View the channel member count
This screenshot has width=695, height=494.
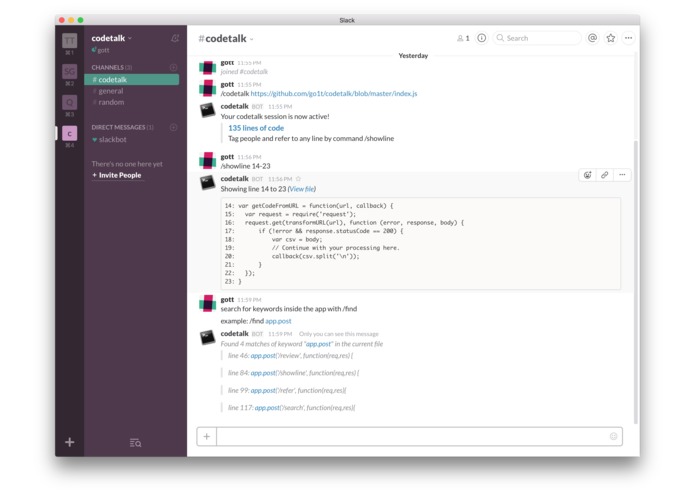pyautogui.click(x=463, y=38)
